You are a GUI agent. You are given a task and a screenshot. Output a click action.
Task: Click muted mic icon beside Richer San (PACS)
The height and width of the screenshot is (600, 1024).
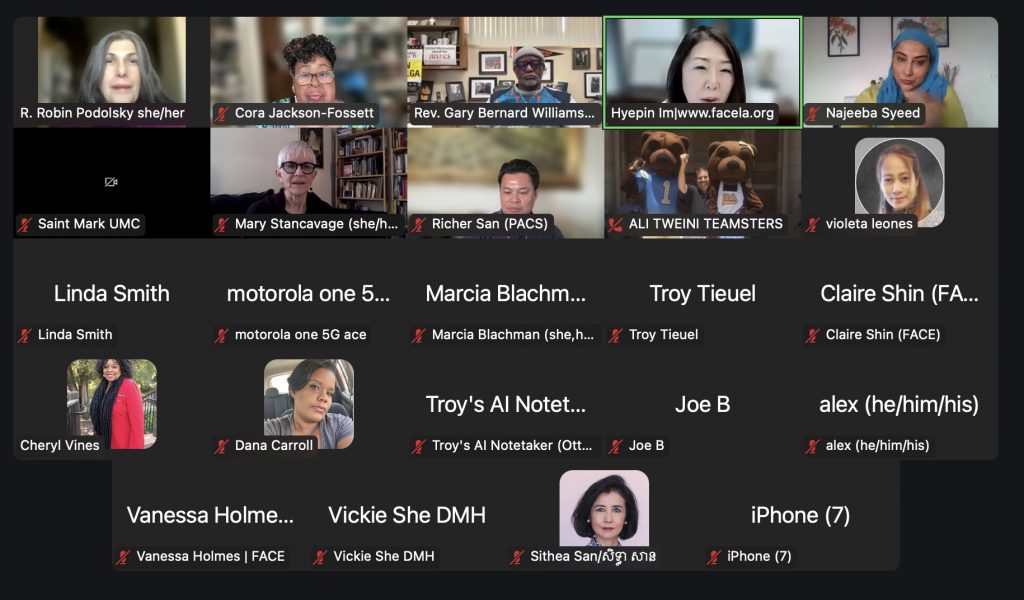pos(419,225)
